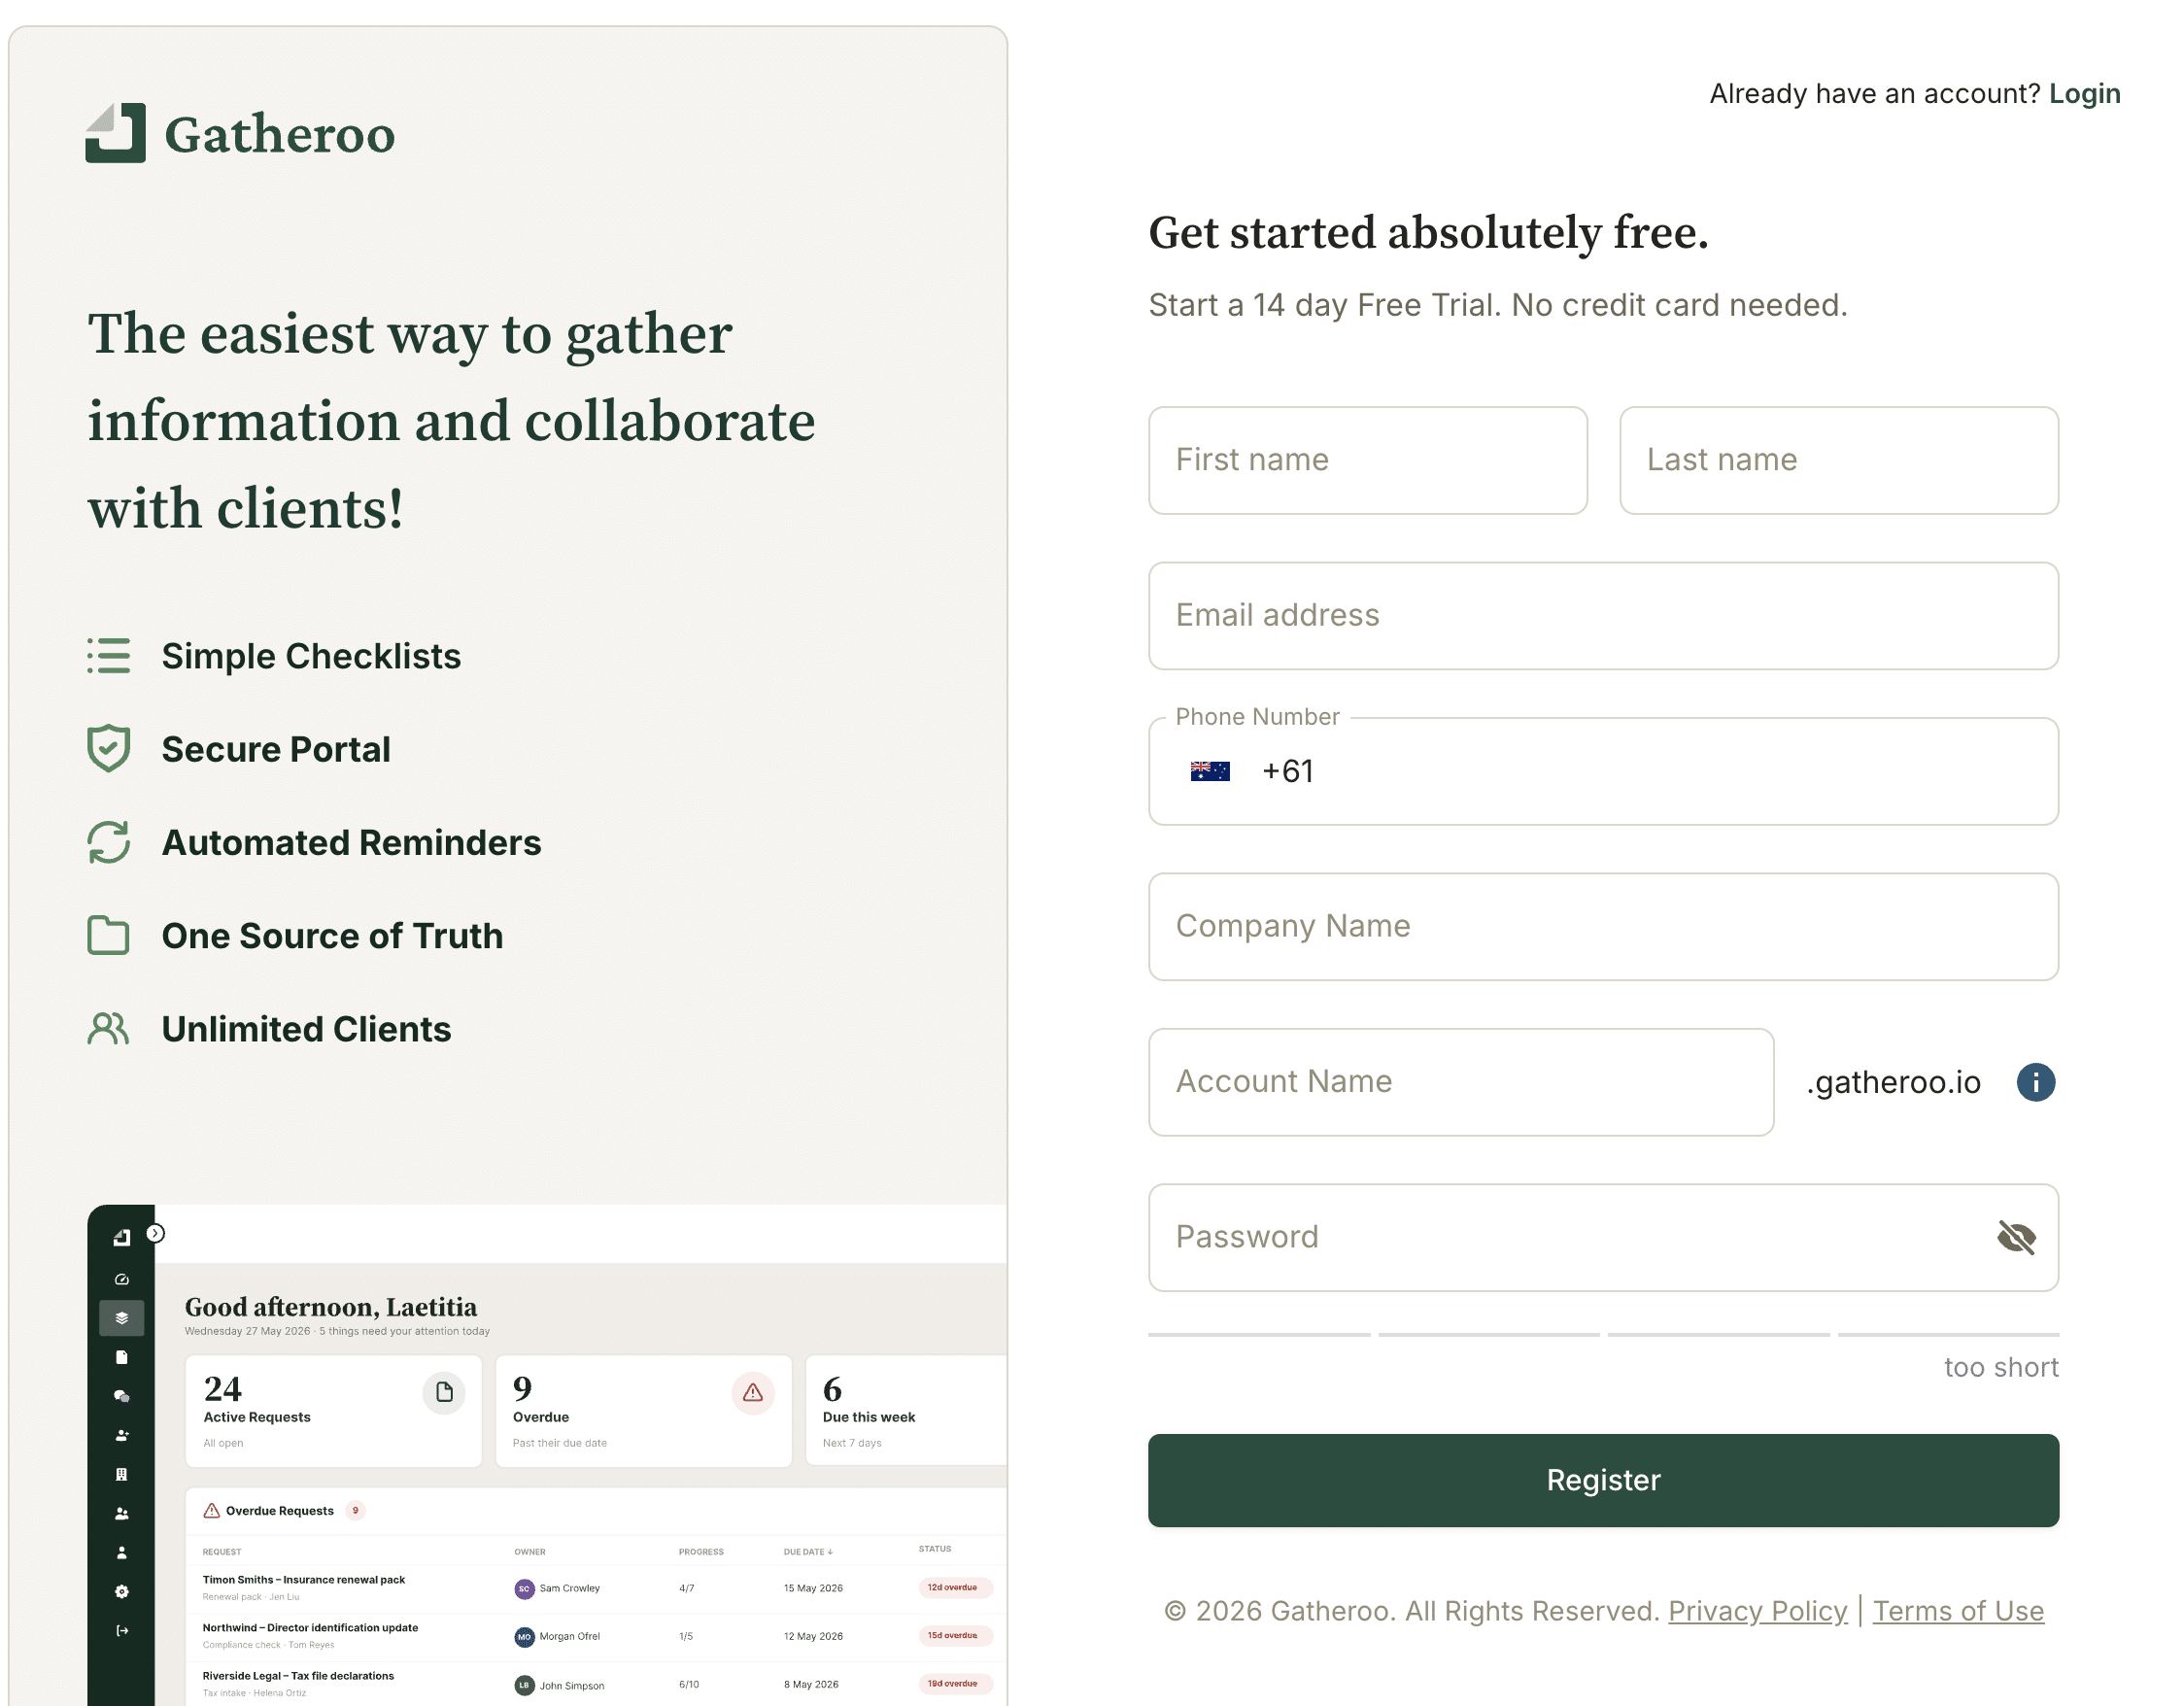The width and height of the screenshot is (2184, 1706).
Task: Click the preview sidebar stacked layers icon
Action: click(x=122, y=1318)
